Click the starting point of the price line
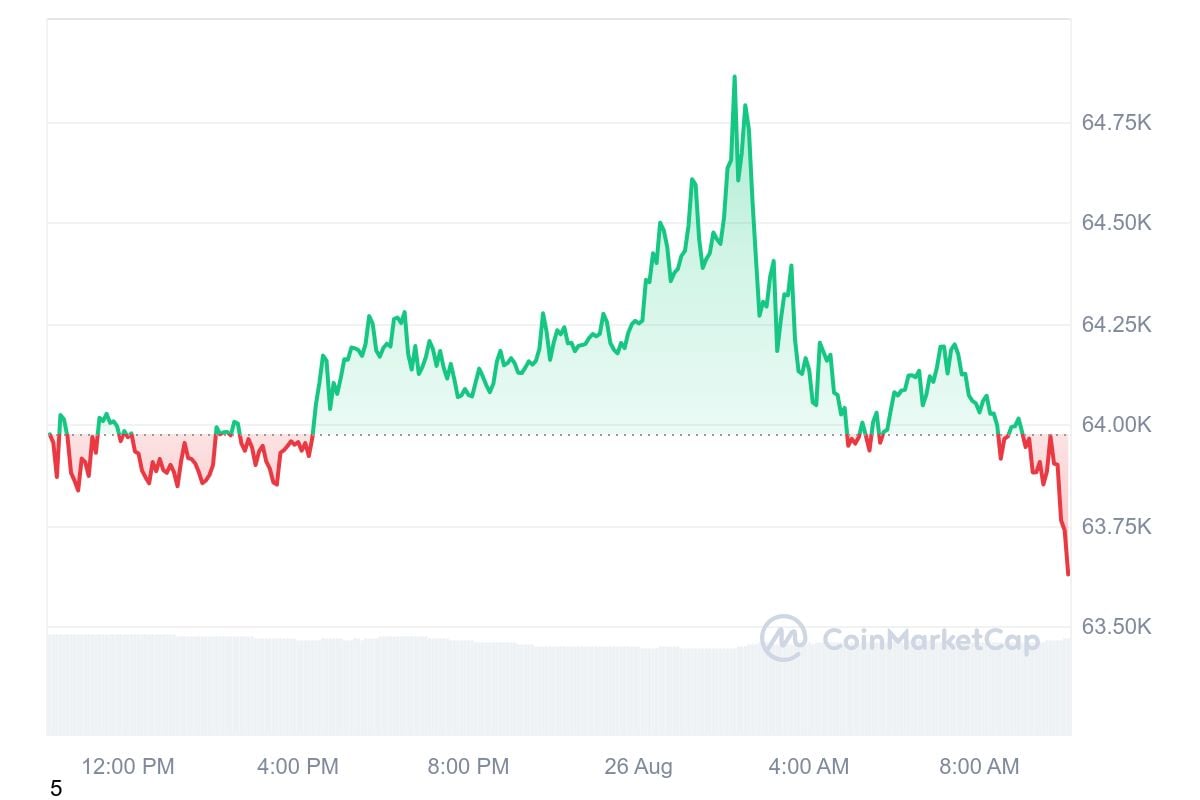 49,433
